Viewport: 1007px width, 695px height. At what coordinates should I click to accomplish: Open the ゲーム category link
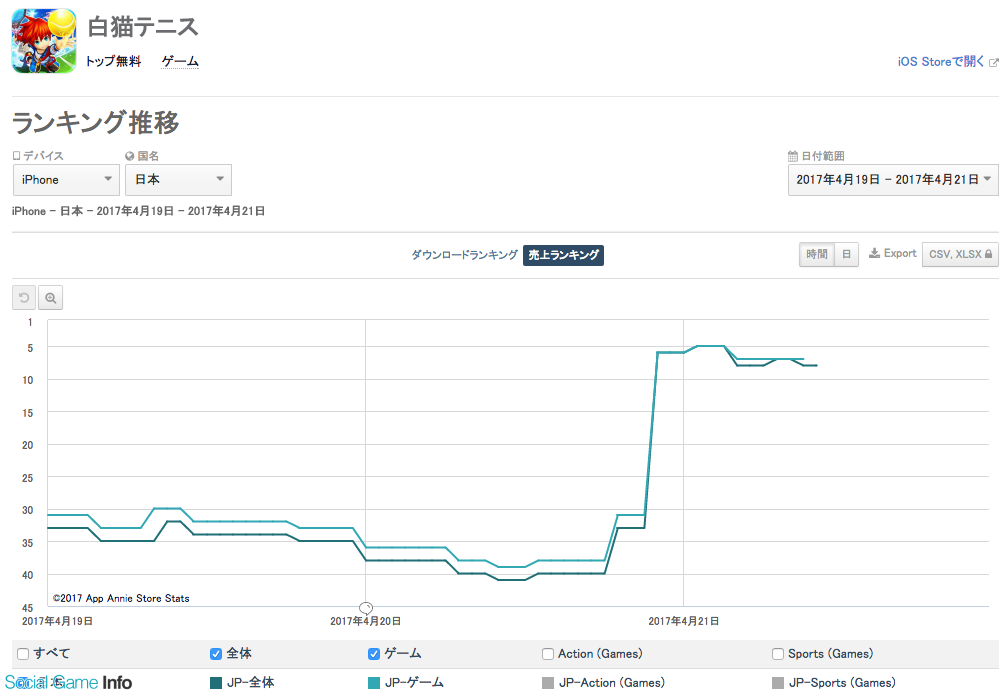tap(180, 61)
